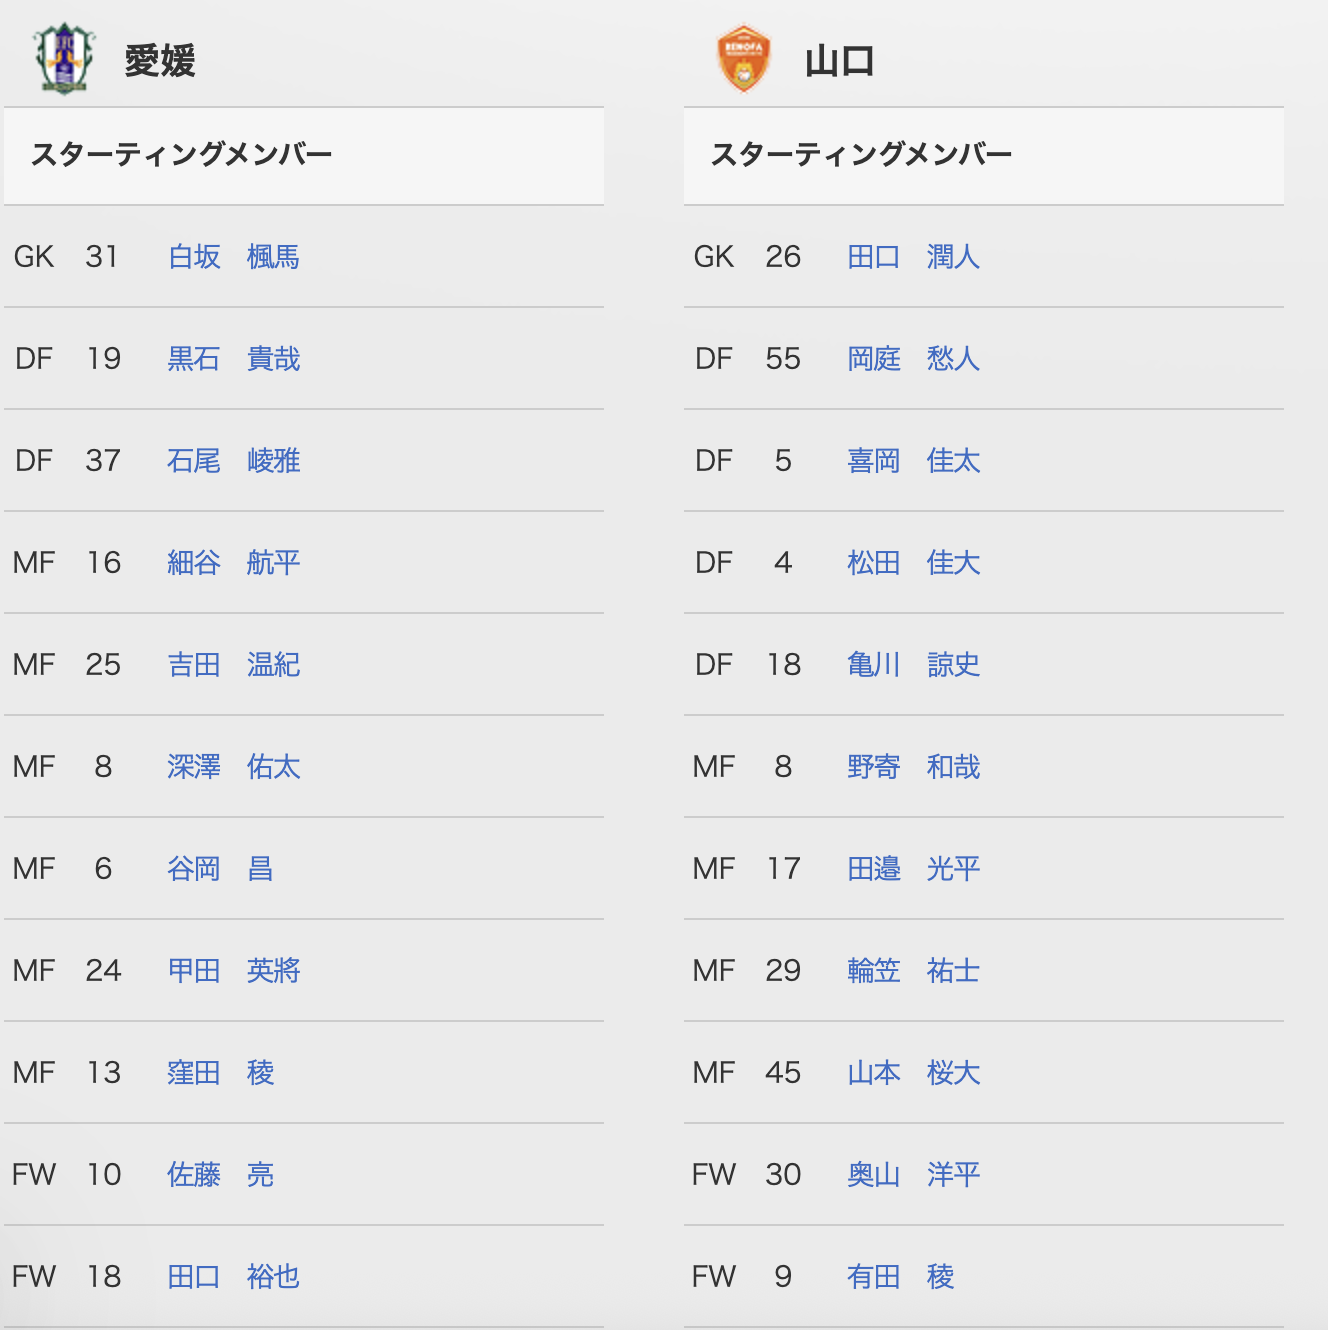Open forward 奥山 洋平 profile link
Screen dimensions: 1328x1330
tap(913, 1175)
